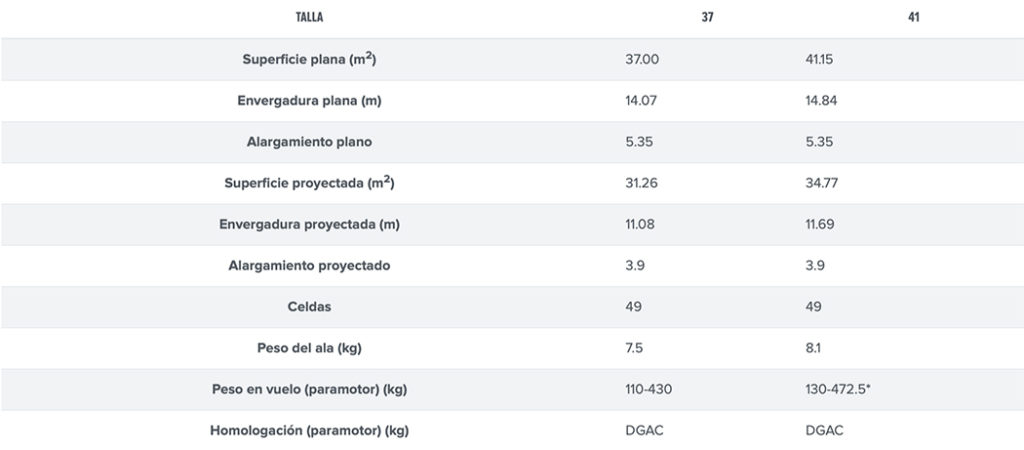Select the Alargamiento plano label

(x=309, y=142)
